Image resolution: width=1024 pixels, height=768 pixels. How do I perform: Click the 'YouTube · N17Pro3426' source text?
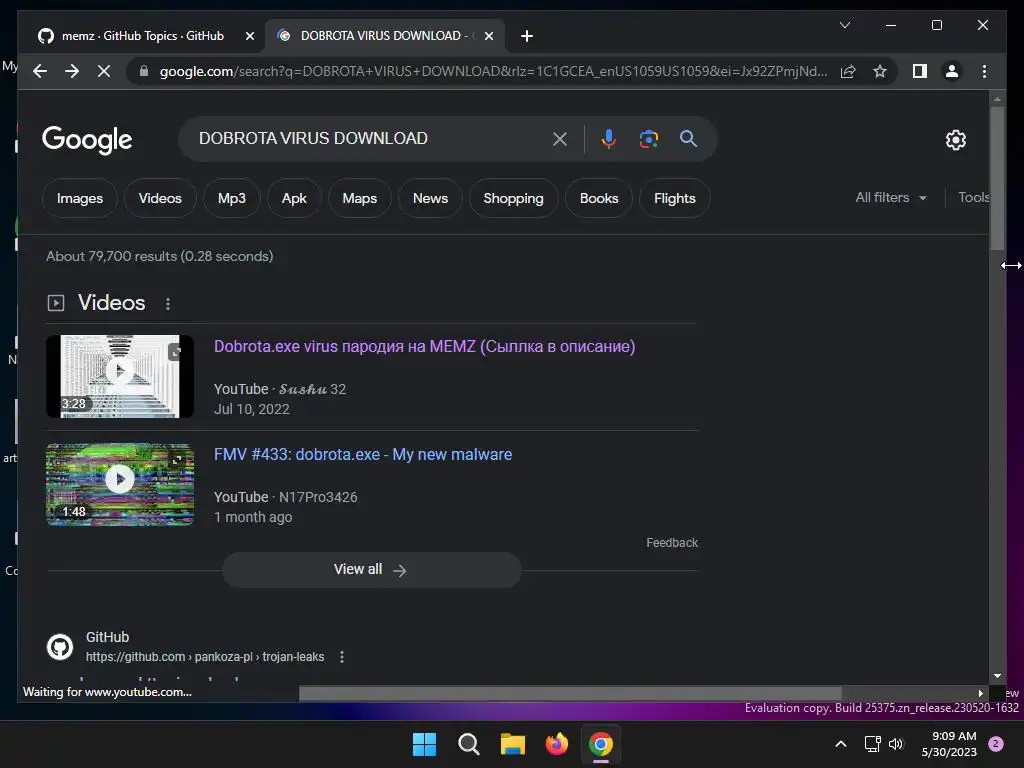click(285, 497)
